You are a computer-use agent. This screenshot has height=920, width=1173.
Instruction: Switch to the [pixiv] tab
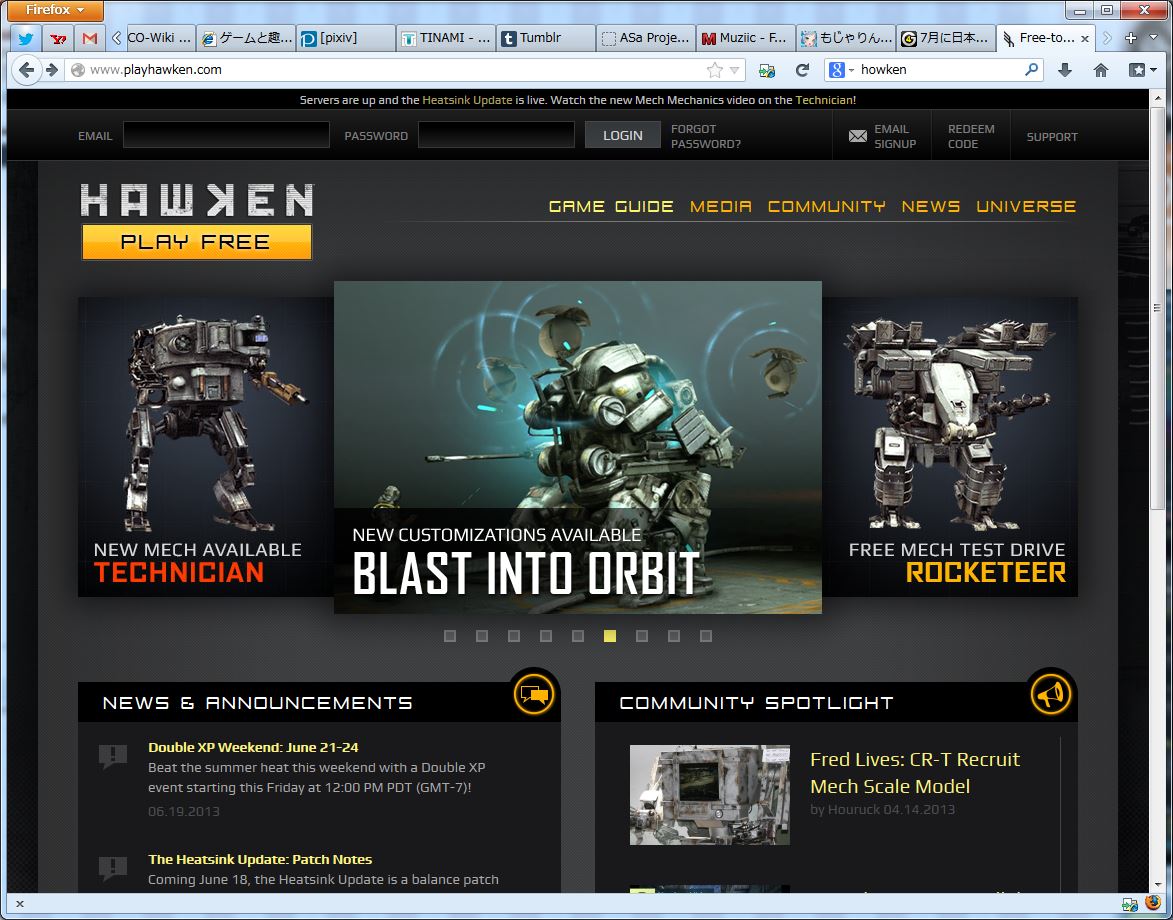(x=346, y=38)
